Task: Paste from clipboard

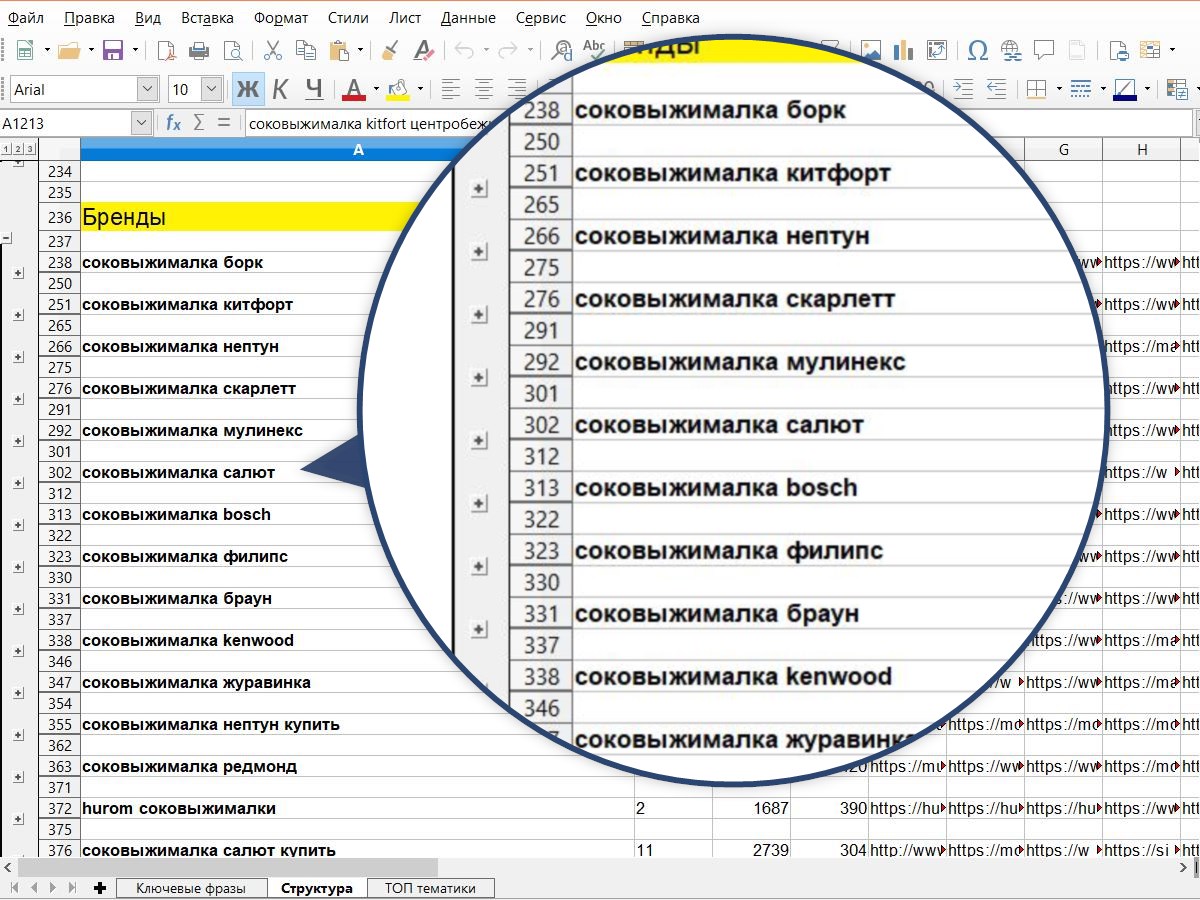Action: click(340, 50)
